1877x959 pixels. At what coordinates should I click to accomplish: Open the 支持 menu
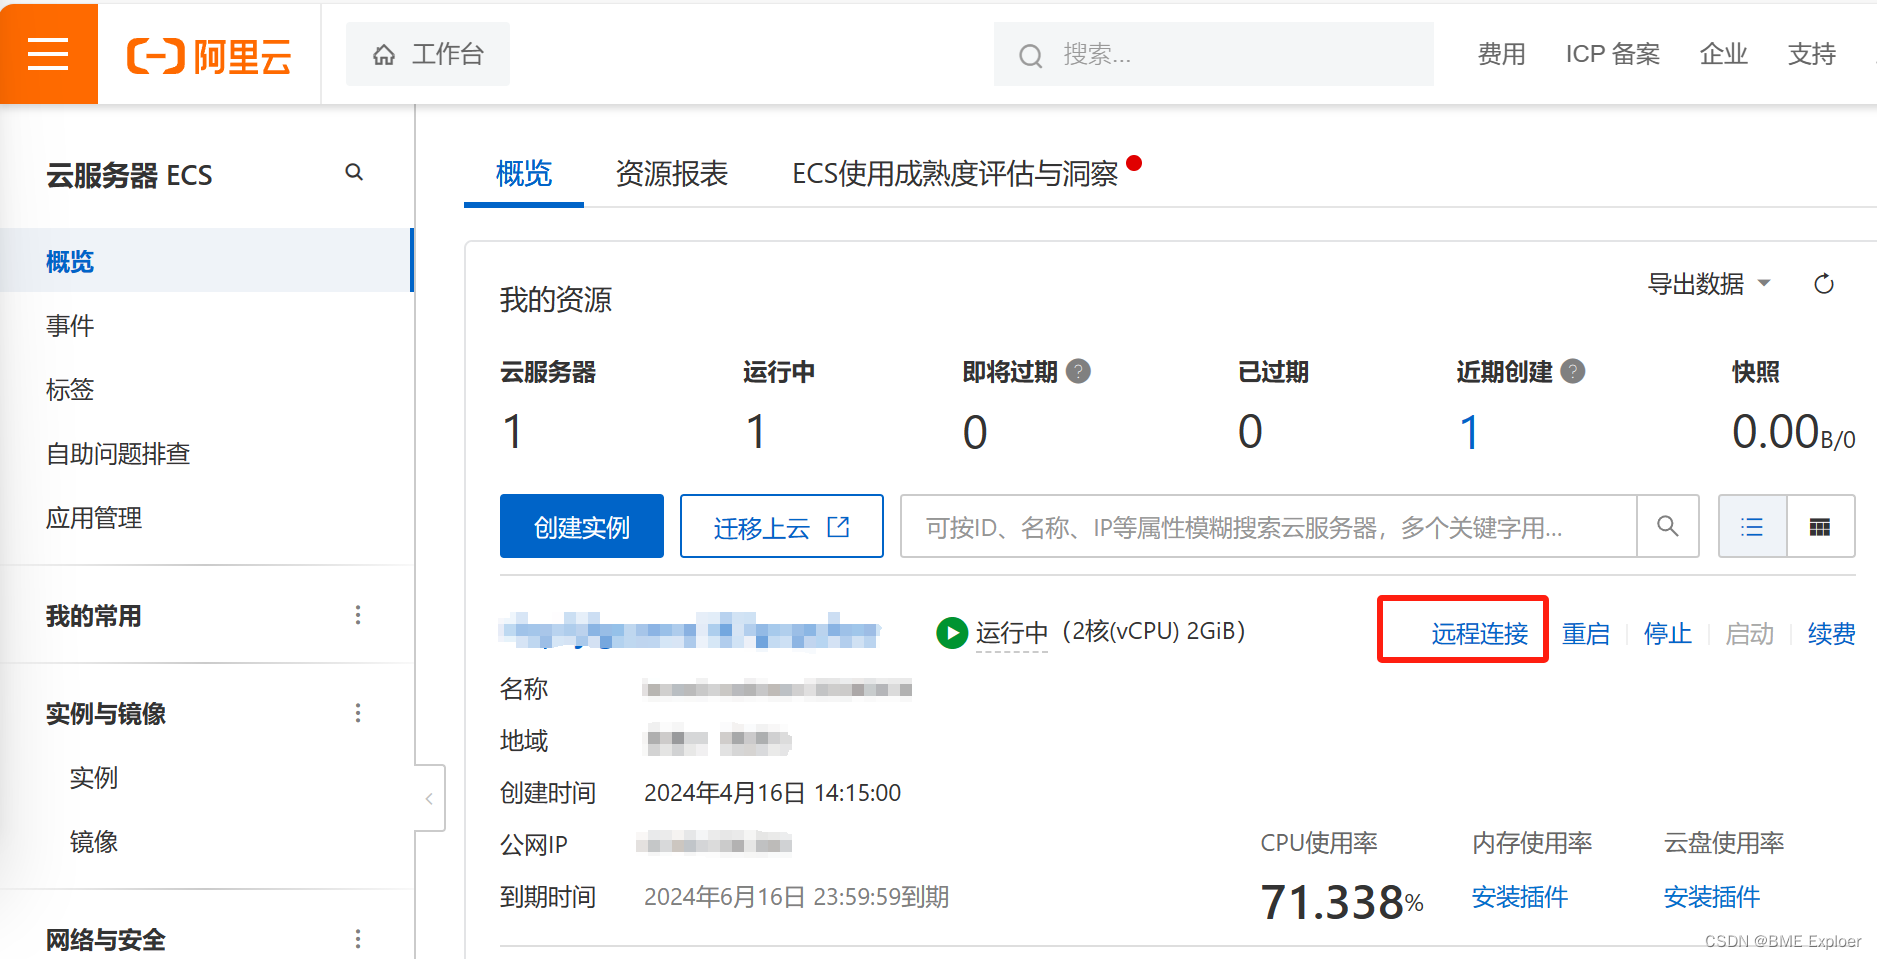(1811, 54)
